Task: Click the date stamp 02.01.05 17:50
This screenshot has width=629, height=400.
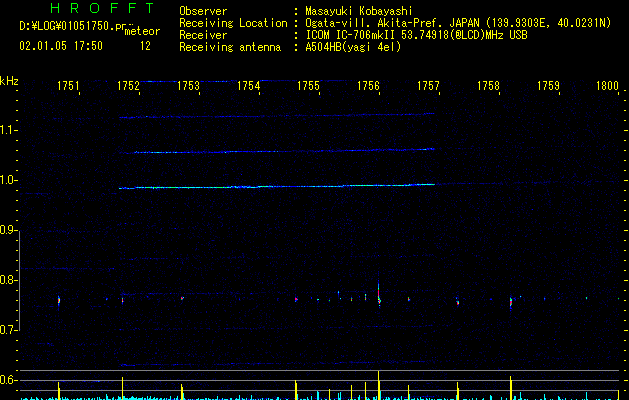Action: tap(61, 46)
